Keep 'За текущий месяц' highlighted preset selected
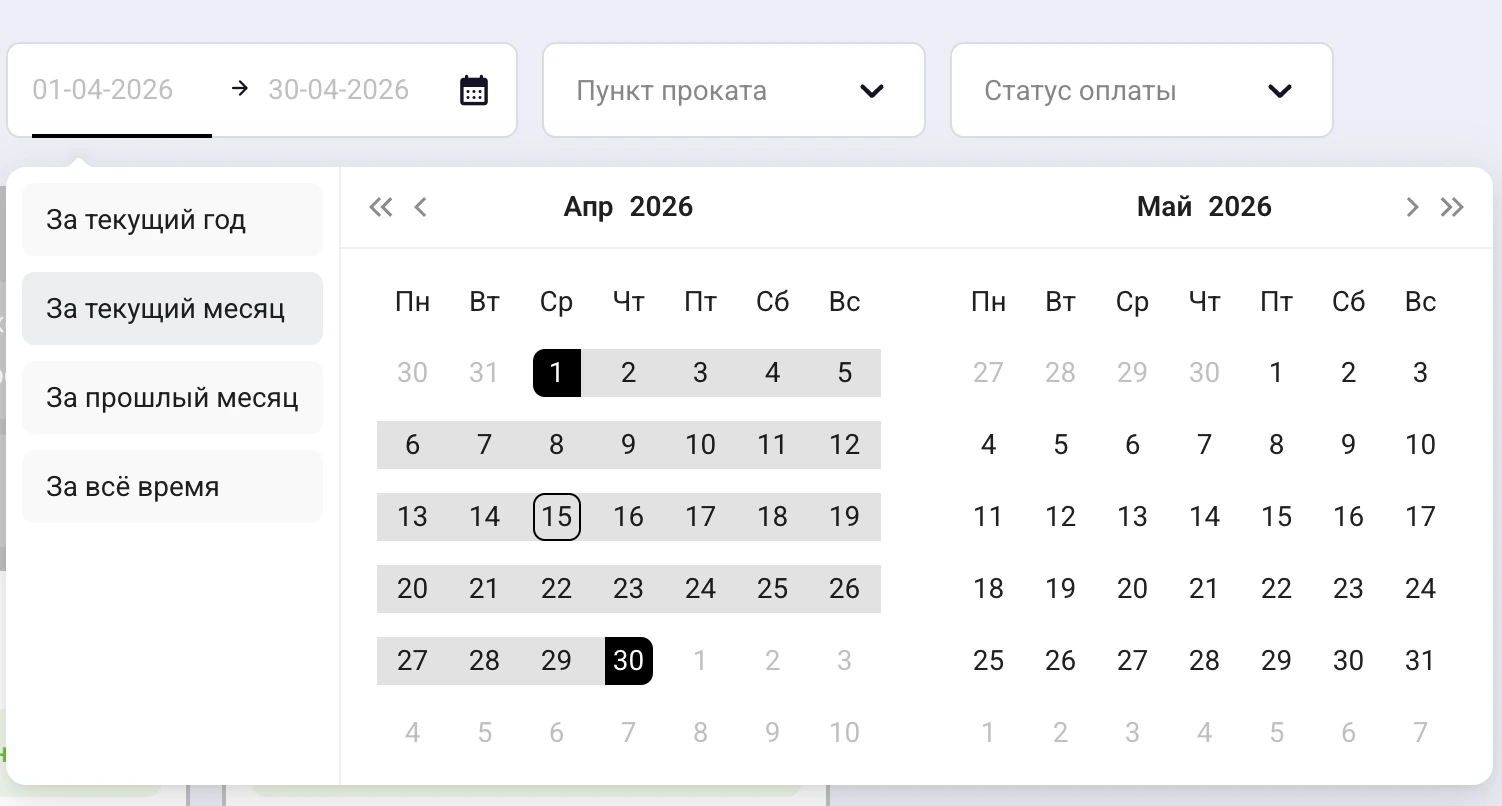Screen dimensions: 1502x806 tap(172, 308)
